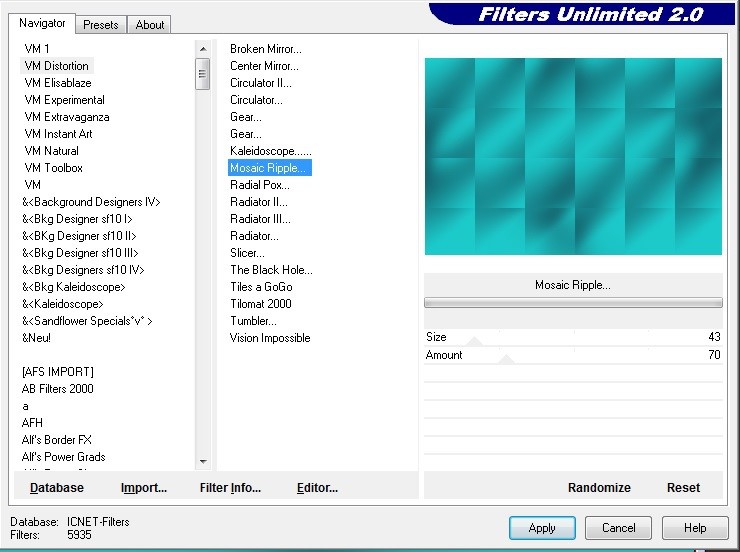Click the Cancel button
This screenshot has height=552, width=740.
pyautogui.click(x=618, y=527)
